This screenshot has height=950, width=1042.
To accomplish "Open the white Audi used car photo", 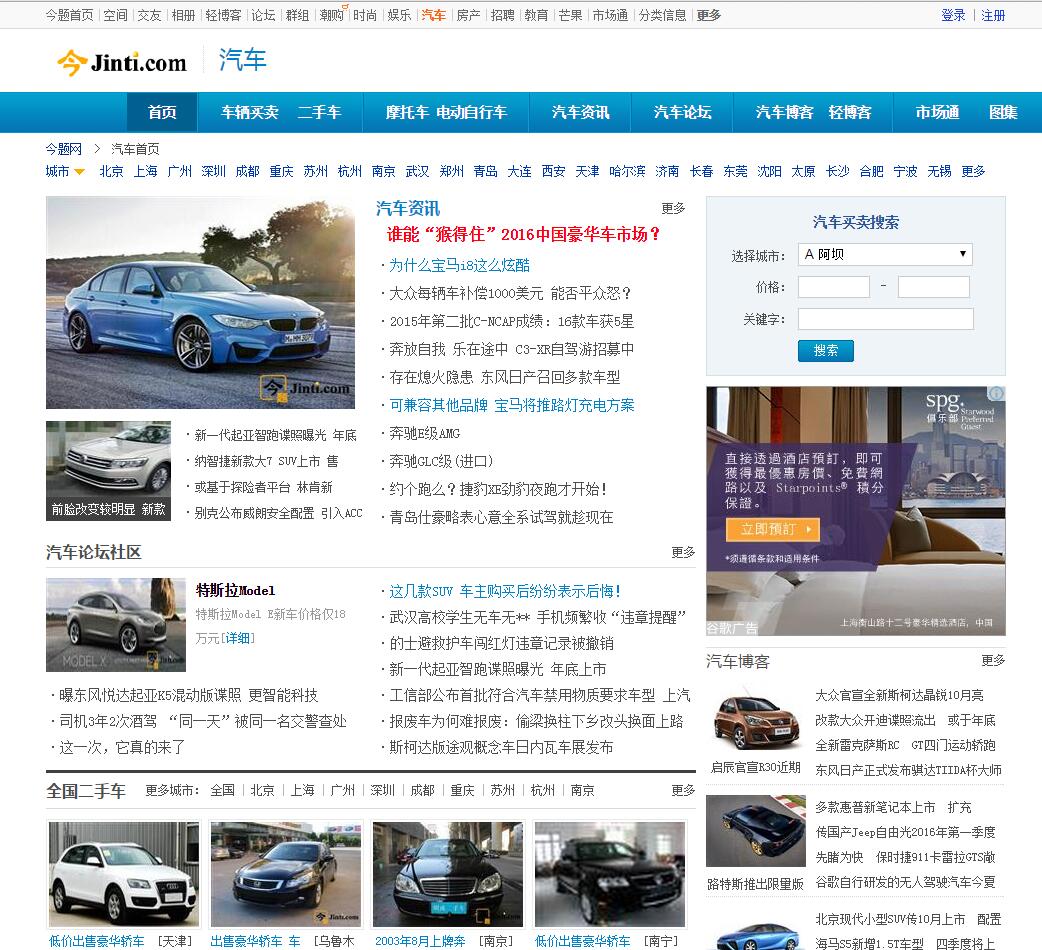I will pyautogui.click(x=124, y=874).
